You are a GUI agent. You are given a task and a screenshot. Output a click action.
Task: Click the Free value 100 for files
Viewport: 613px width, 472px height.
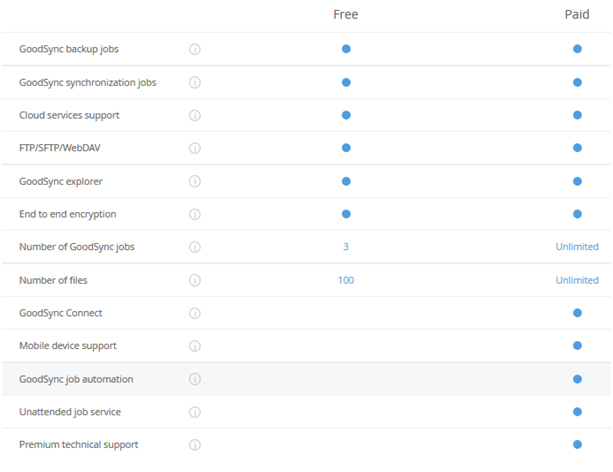point(346,280)
